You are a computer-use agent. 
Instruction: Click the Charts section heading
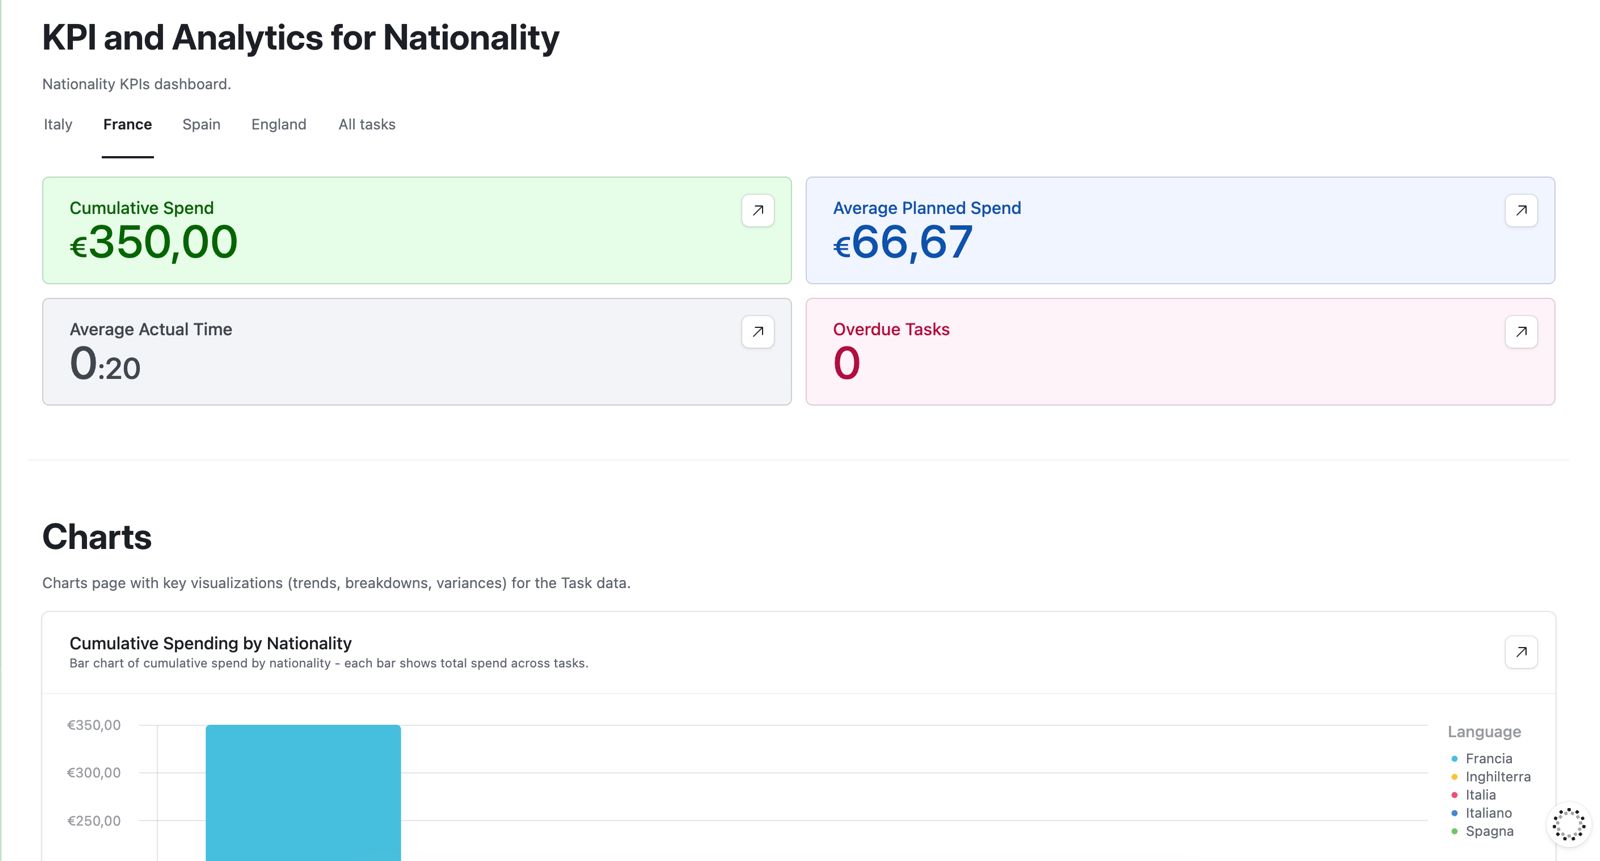(x=97, y=537)
